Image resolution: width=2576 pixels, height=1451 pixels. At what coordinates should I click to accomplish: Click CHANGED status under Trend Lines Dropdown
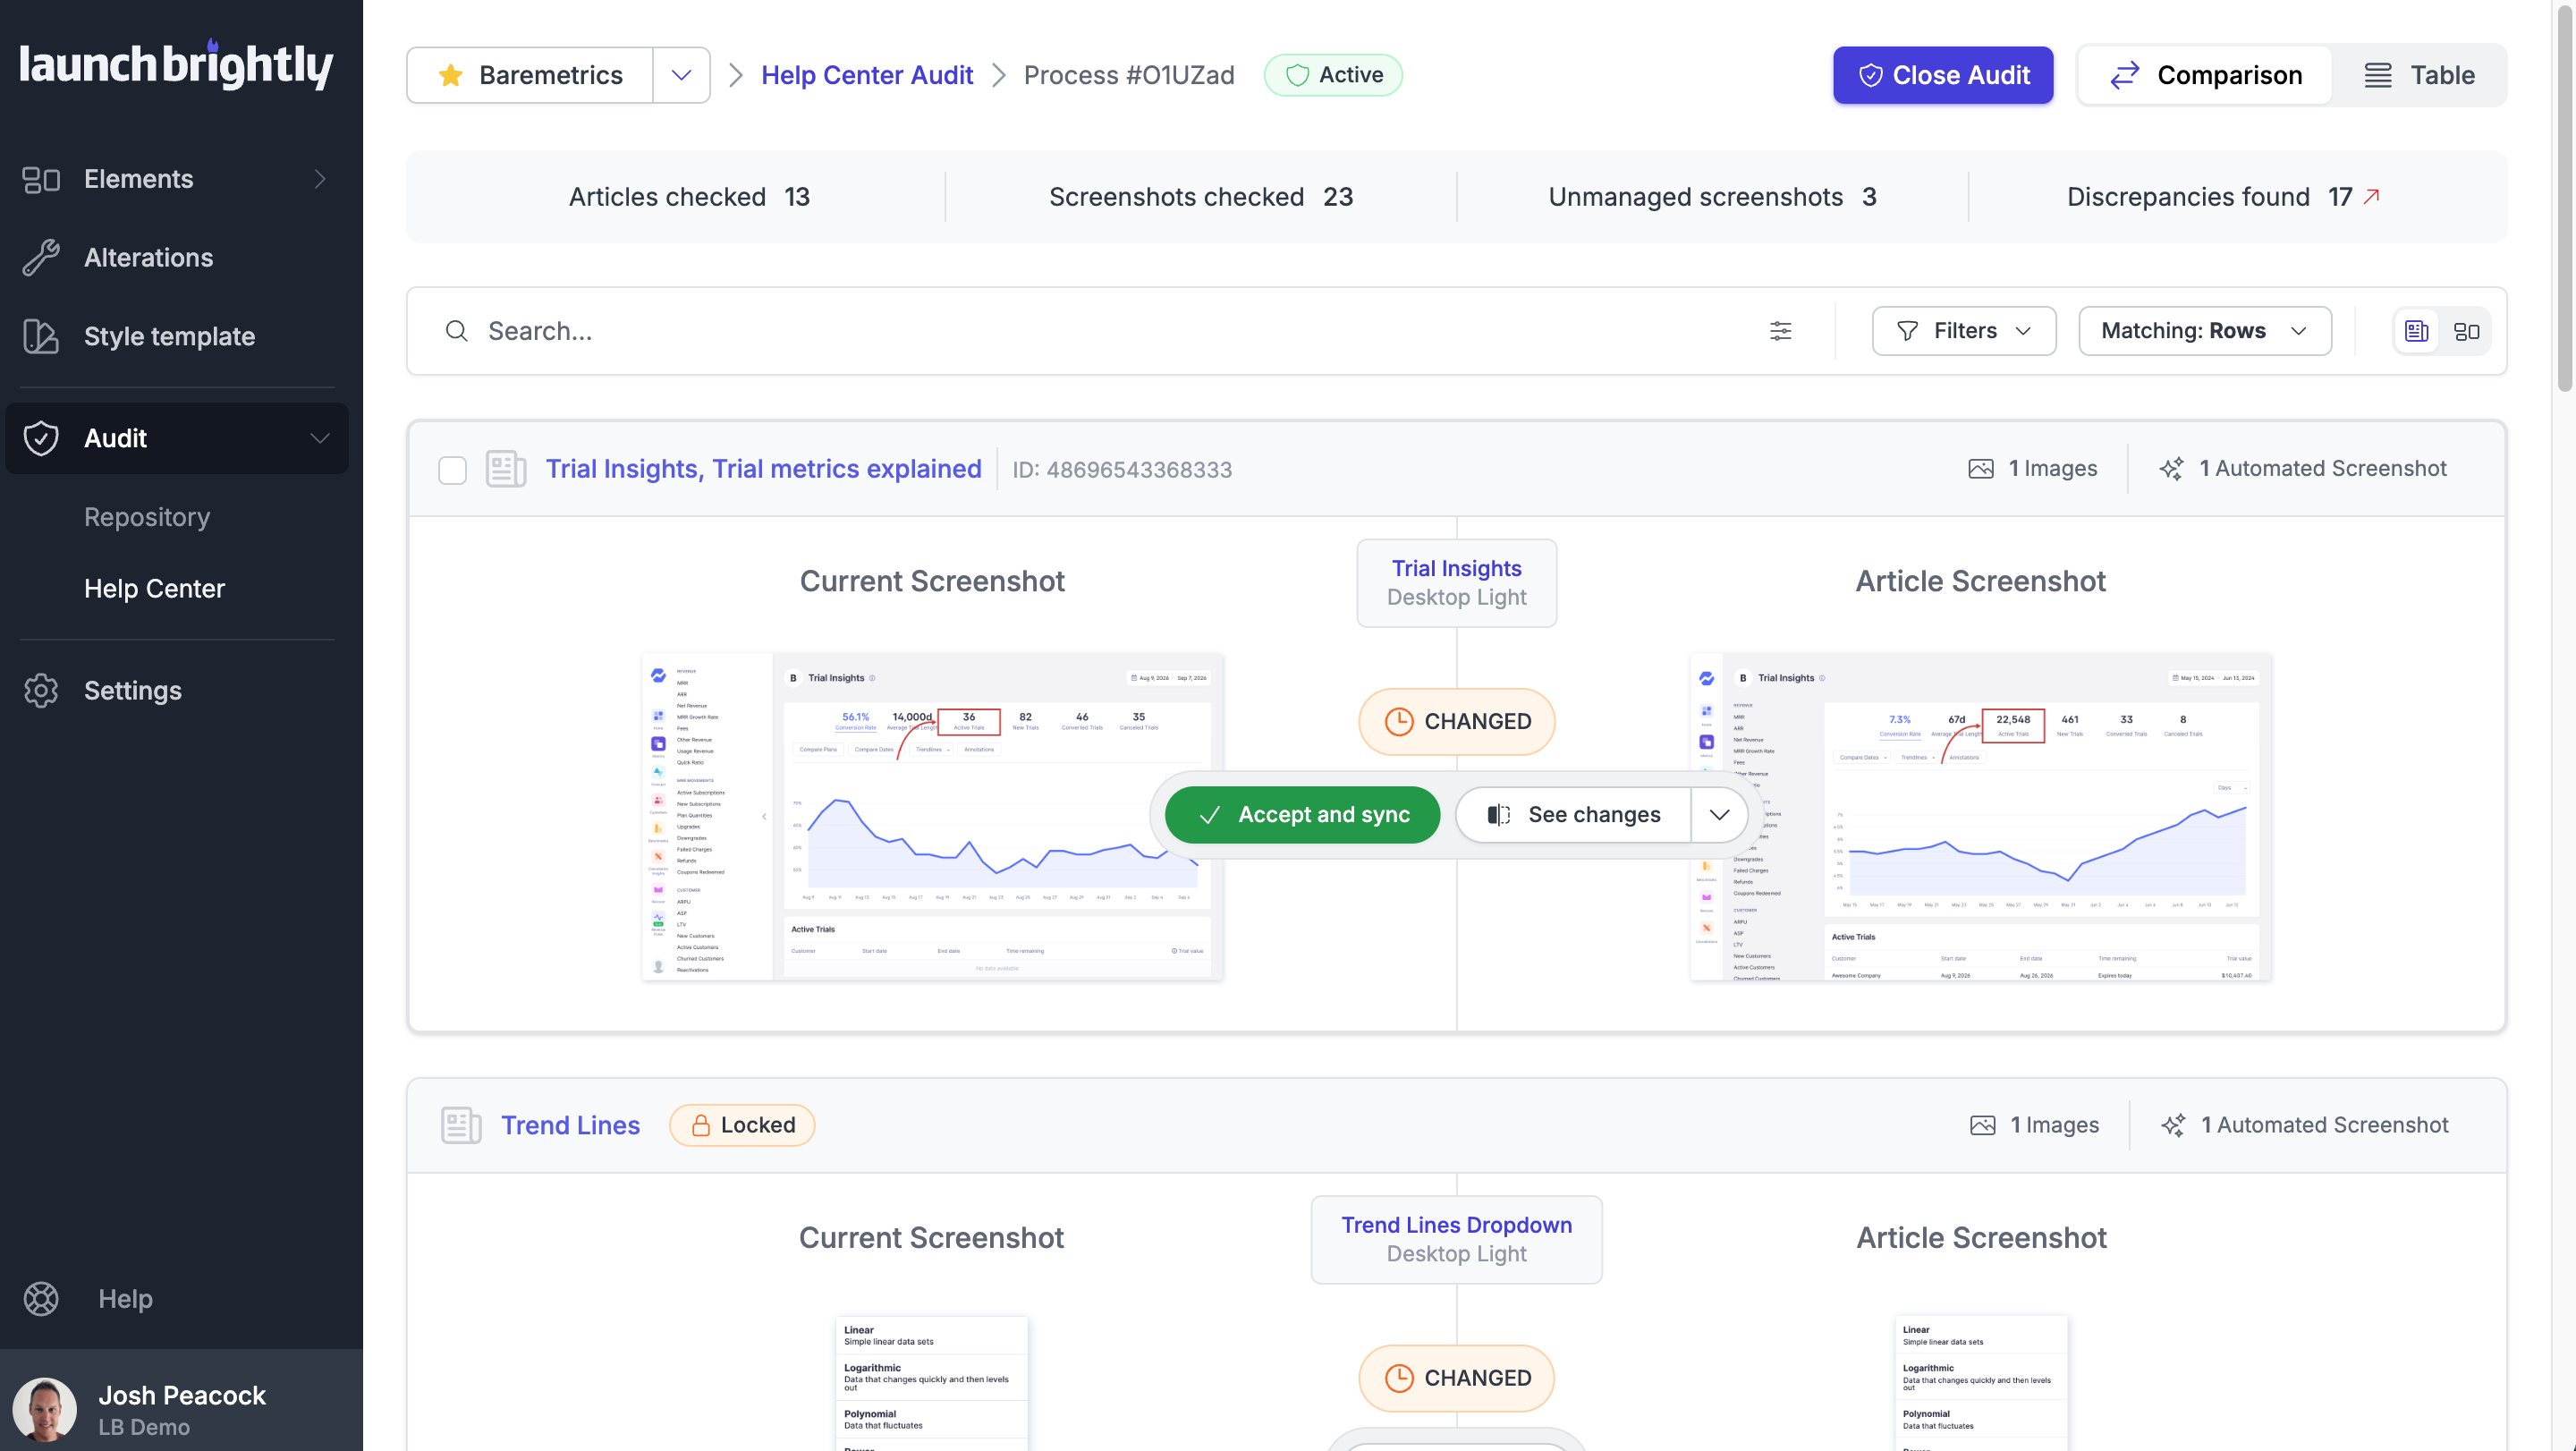[x=1457, y=1378]
